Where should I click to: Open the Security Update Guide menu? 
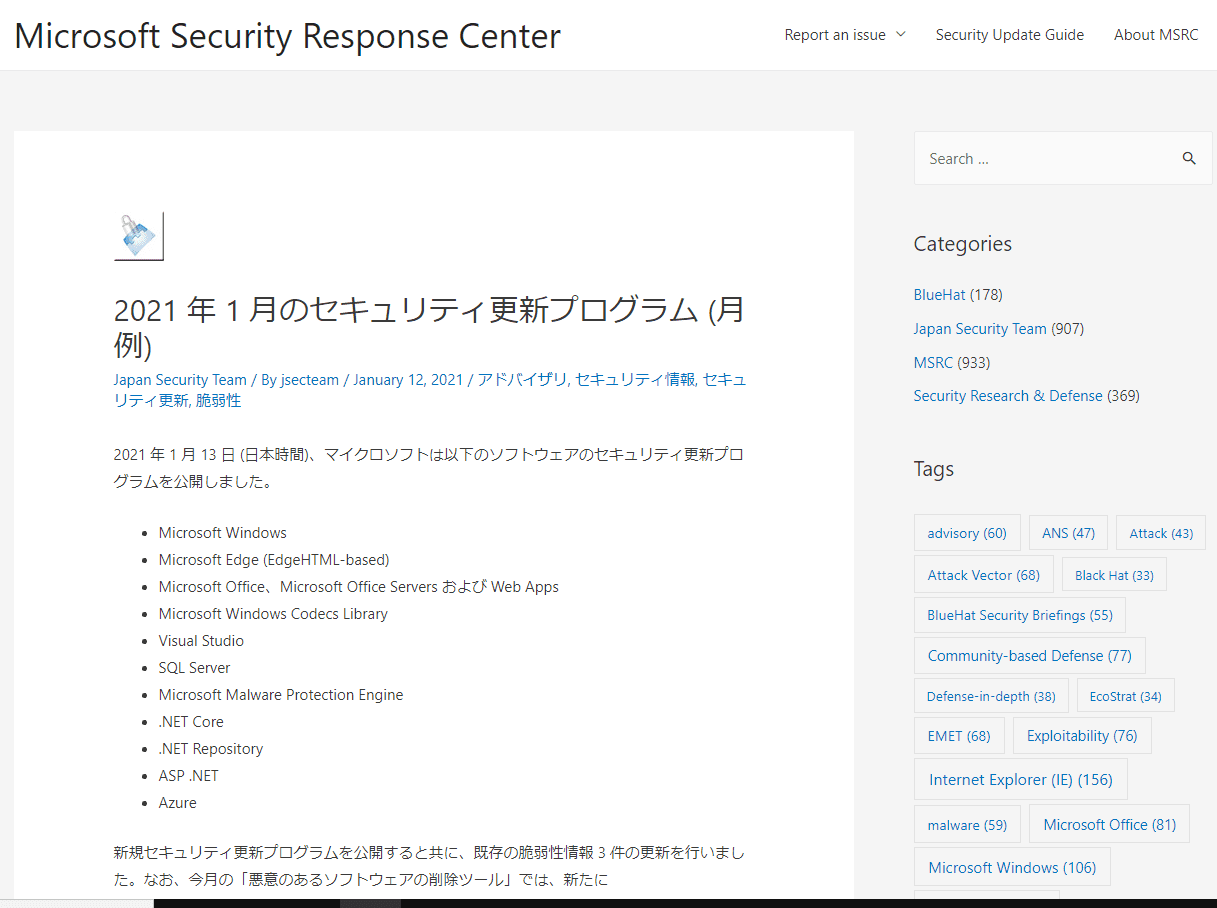tap(1009, 35)
